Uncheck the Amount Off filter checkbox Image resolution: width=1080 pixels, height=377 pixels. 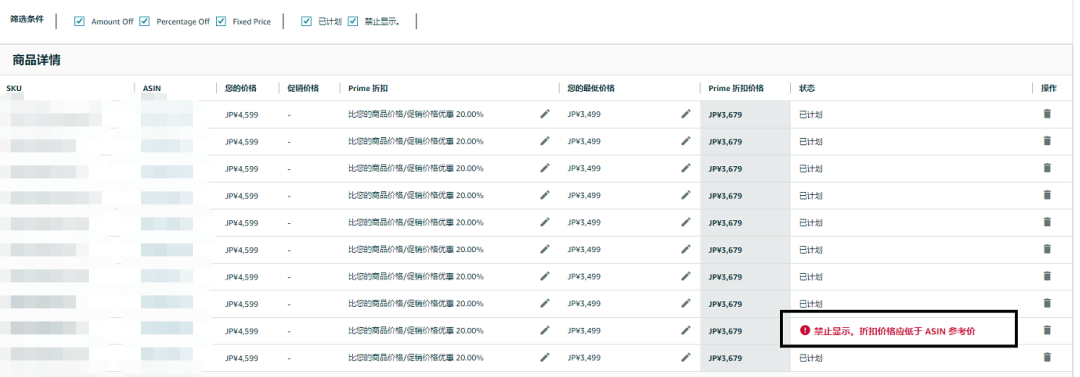[x=79, y=21]
